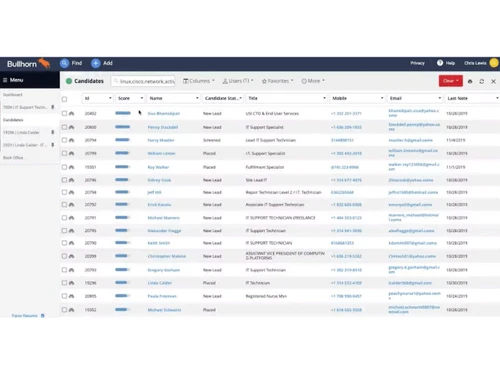Viewport: 500px width, 375px height.
Task: Click the green Candidates status dot
Action: [x=69, y=81]
